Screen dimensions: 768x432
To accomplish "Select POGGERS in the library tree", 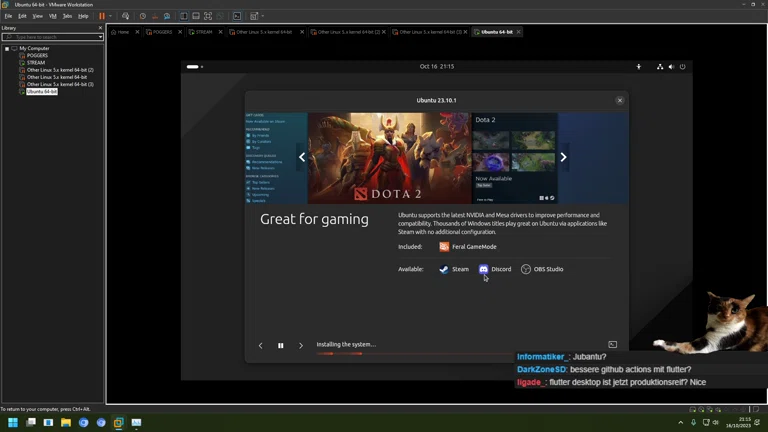I will tap(37, 55).
